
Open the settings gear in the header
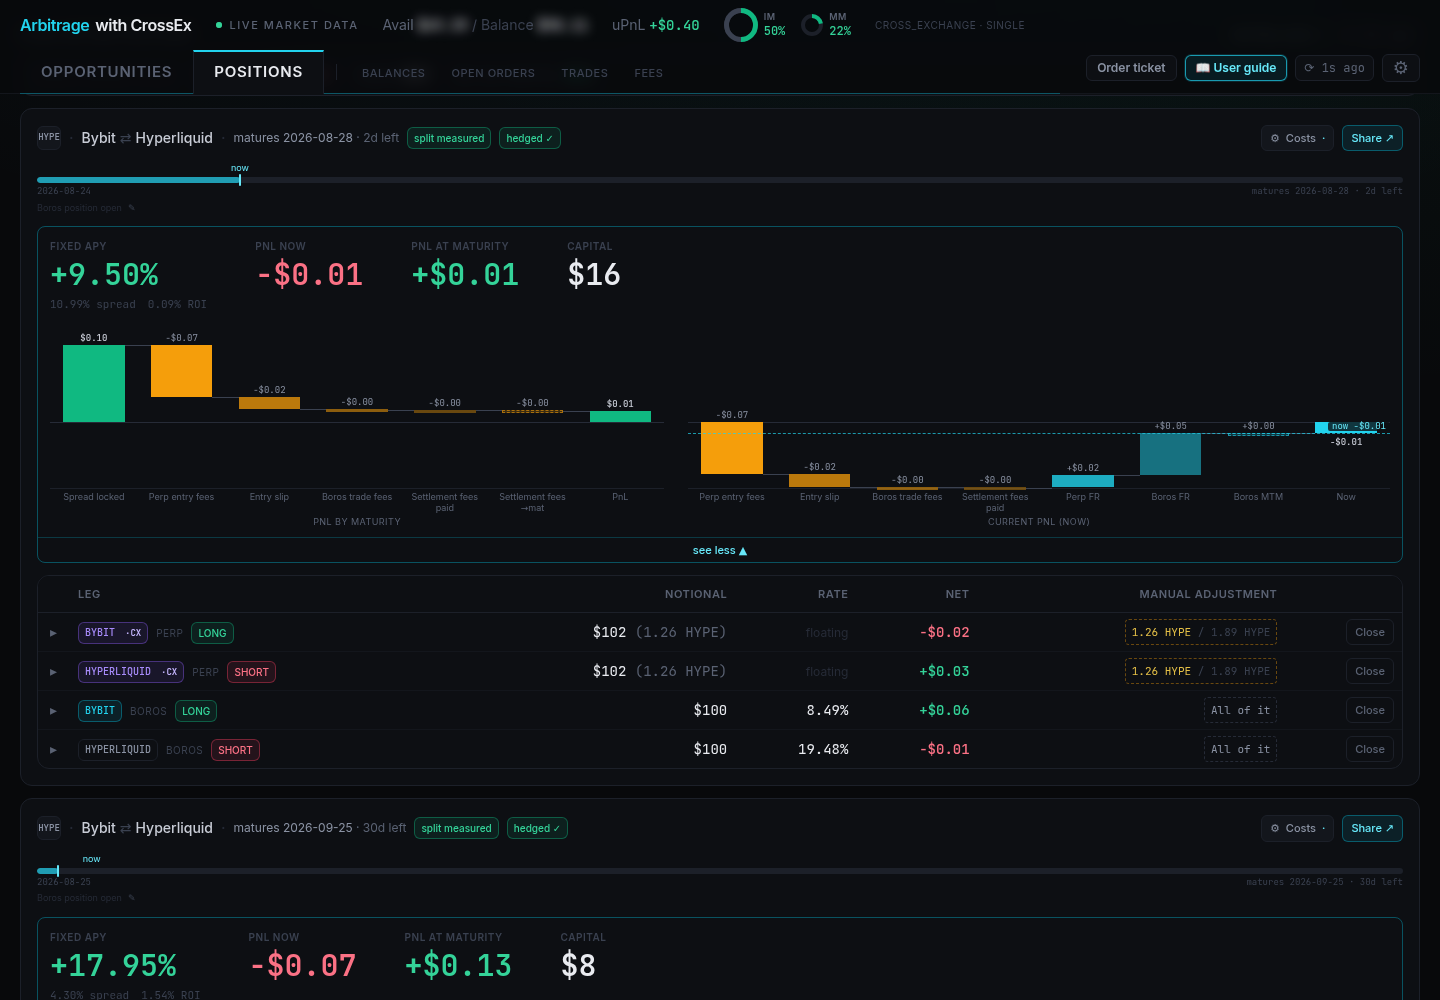tap(1401, 68)
